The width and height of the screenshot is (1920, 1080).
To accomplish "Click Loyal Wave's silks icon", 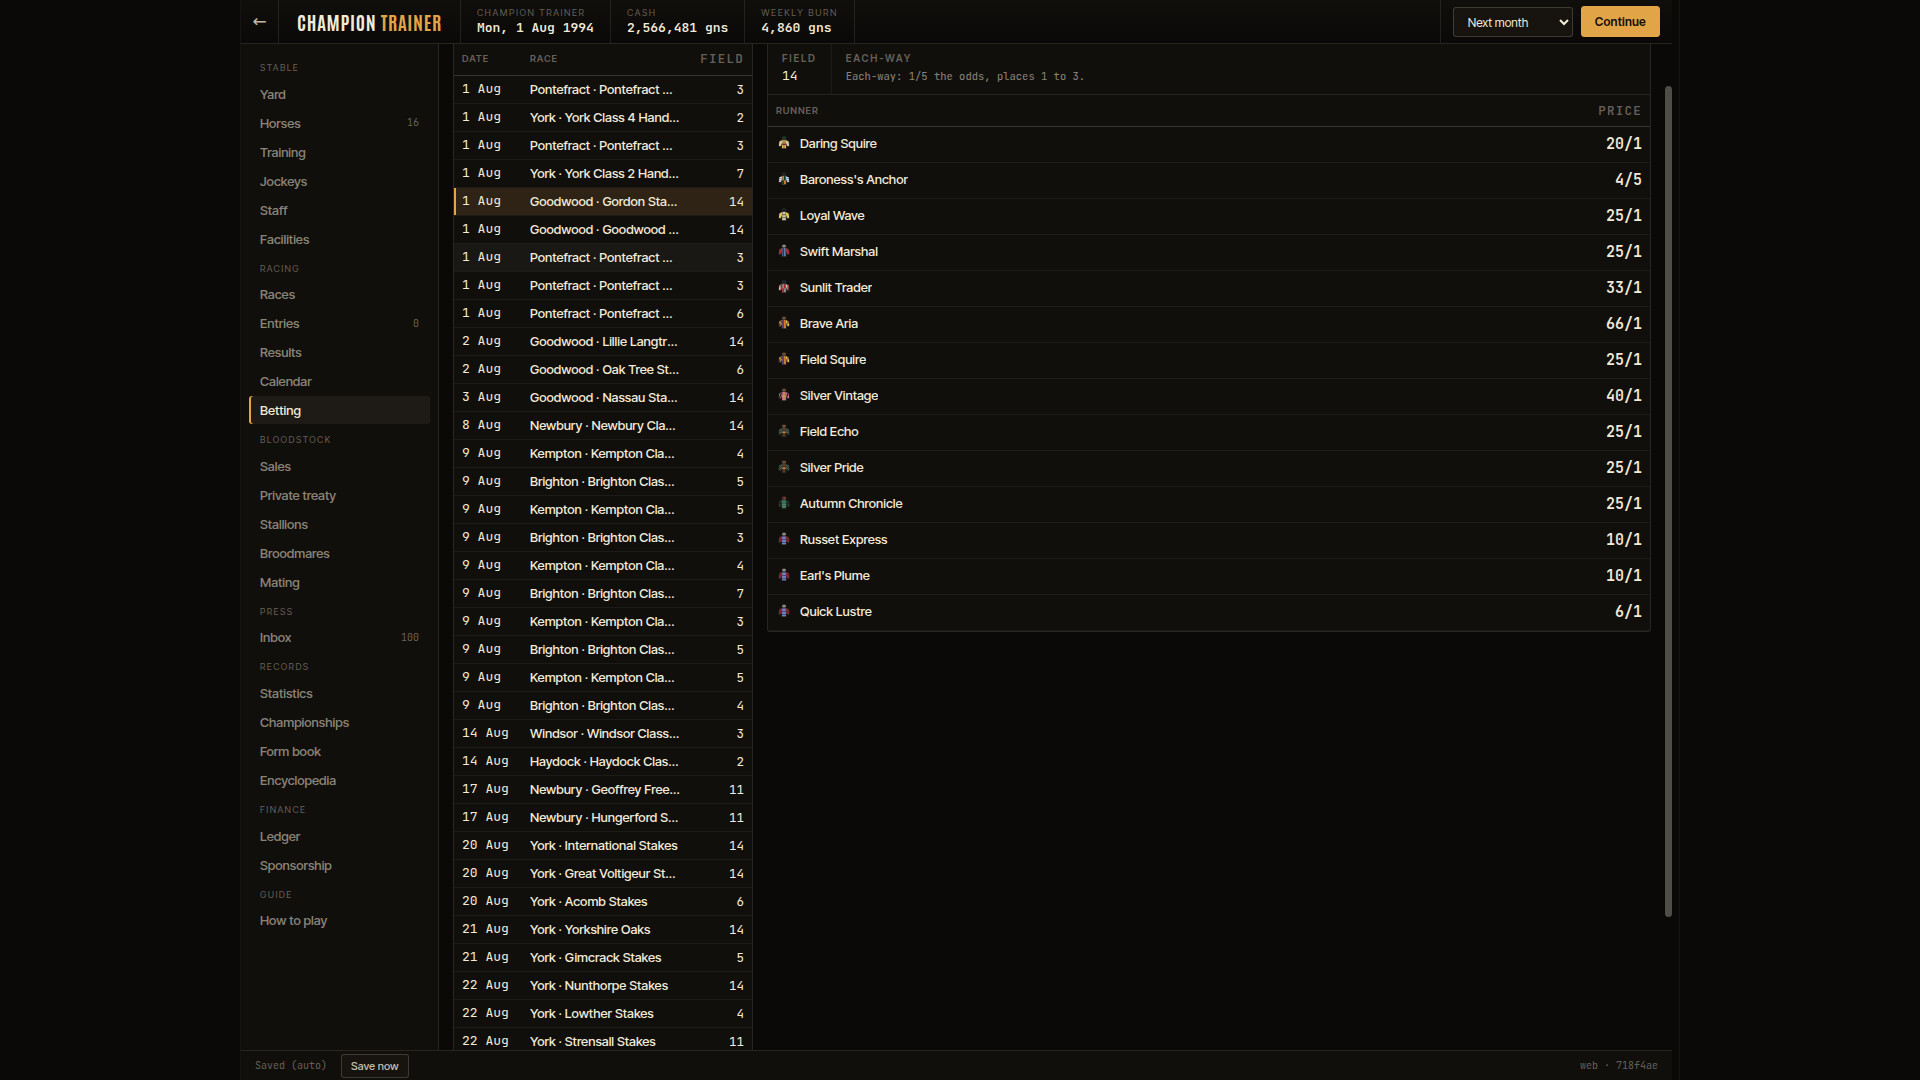I will click(784, 216).
